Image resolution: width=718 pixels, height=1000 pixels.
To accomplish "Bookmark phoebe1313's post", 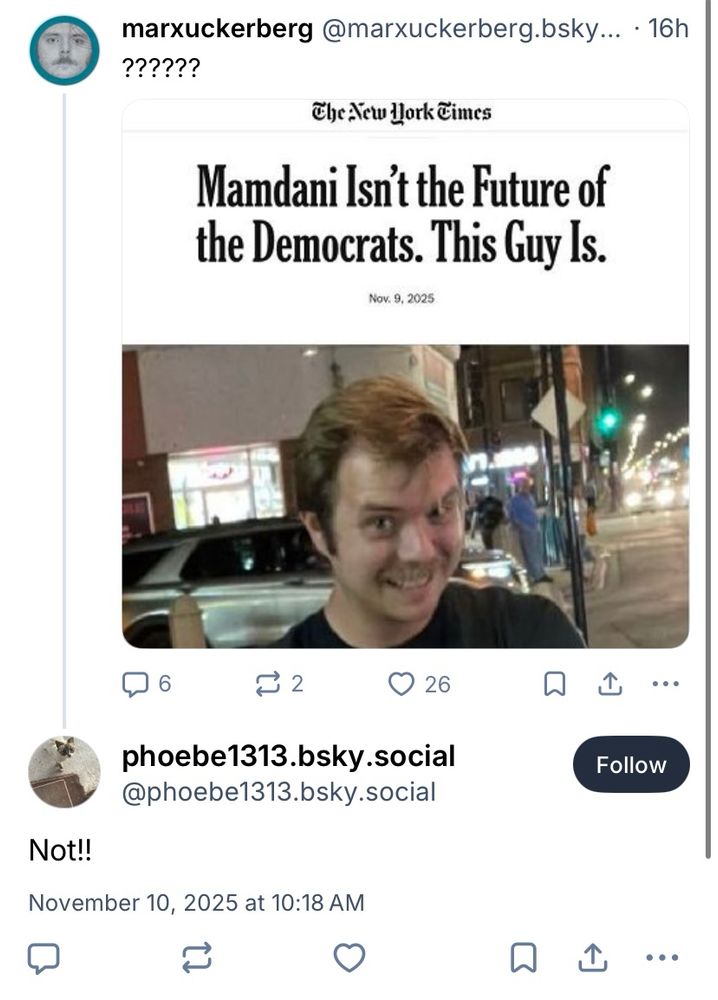I will (x=522, y=959).
